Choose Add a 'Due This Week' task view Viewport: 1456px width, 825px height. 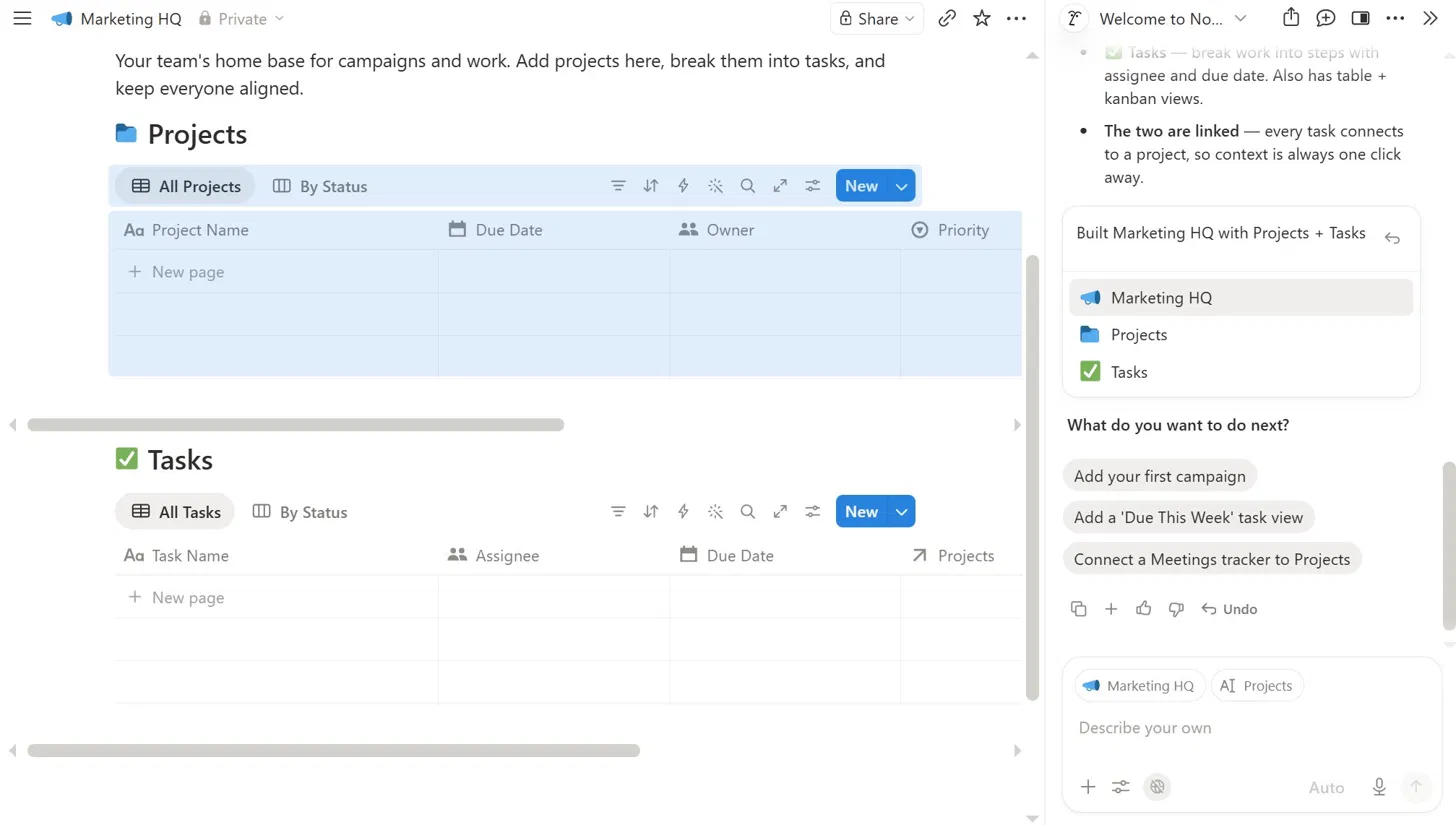pos(1188,518)
